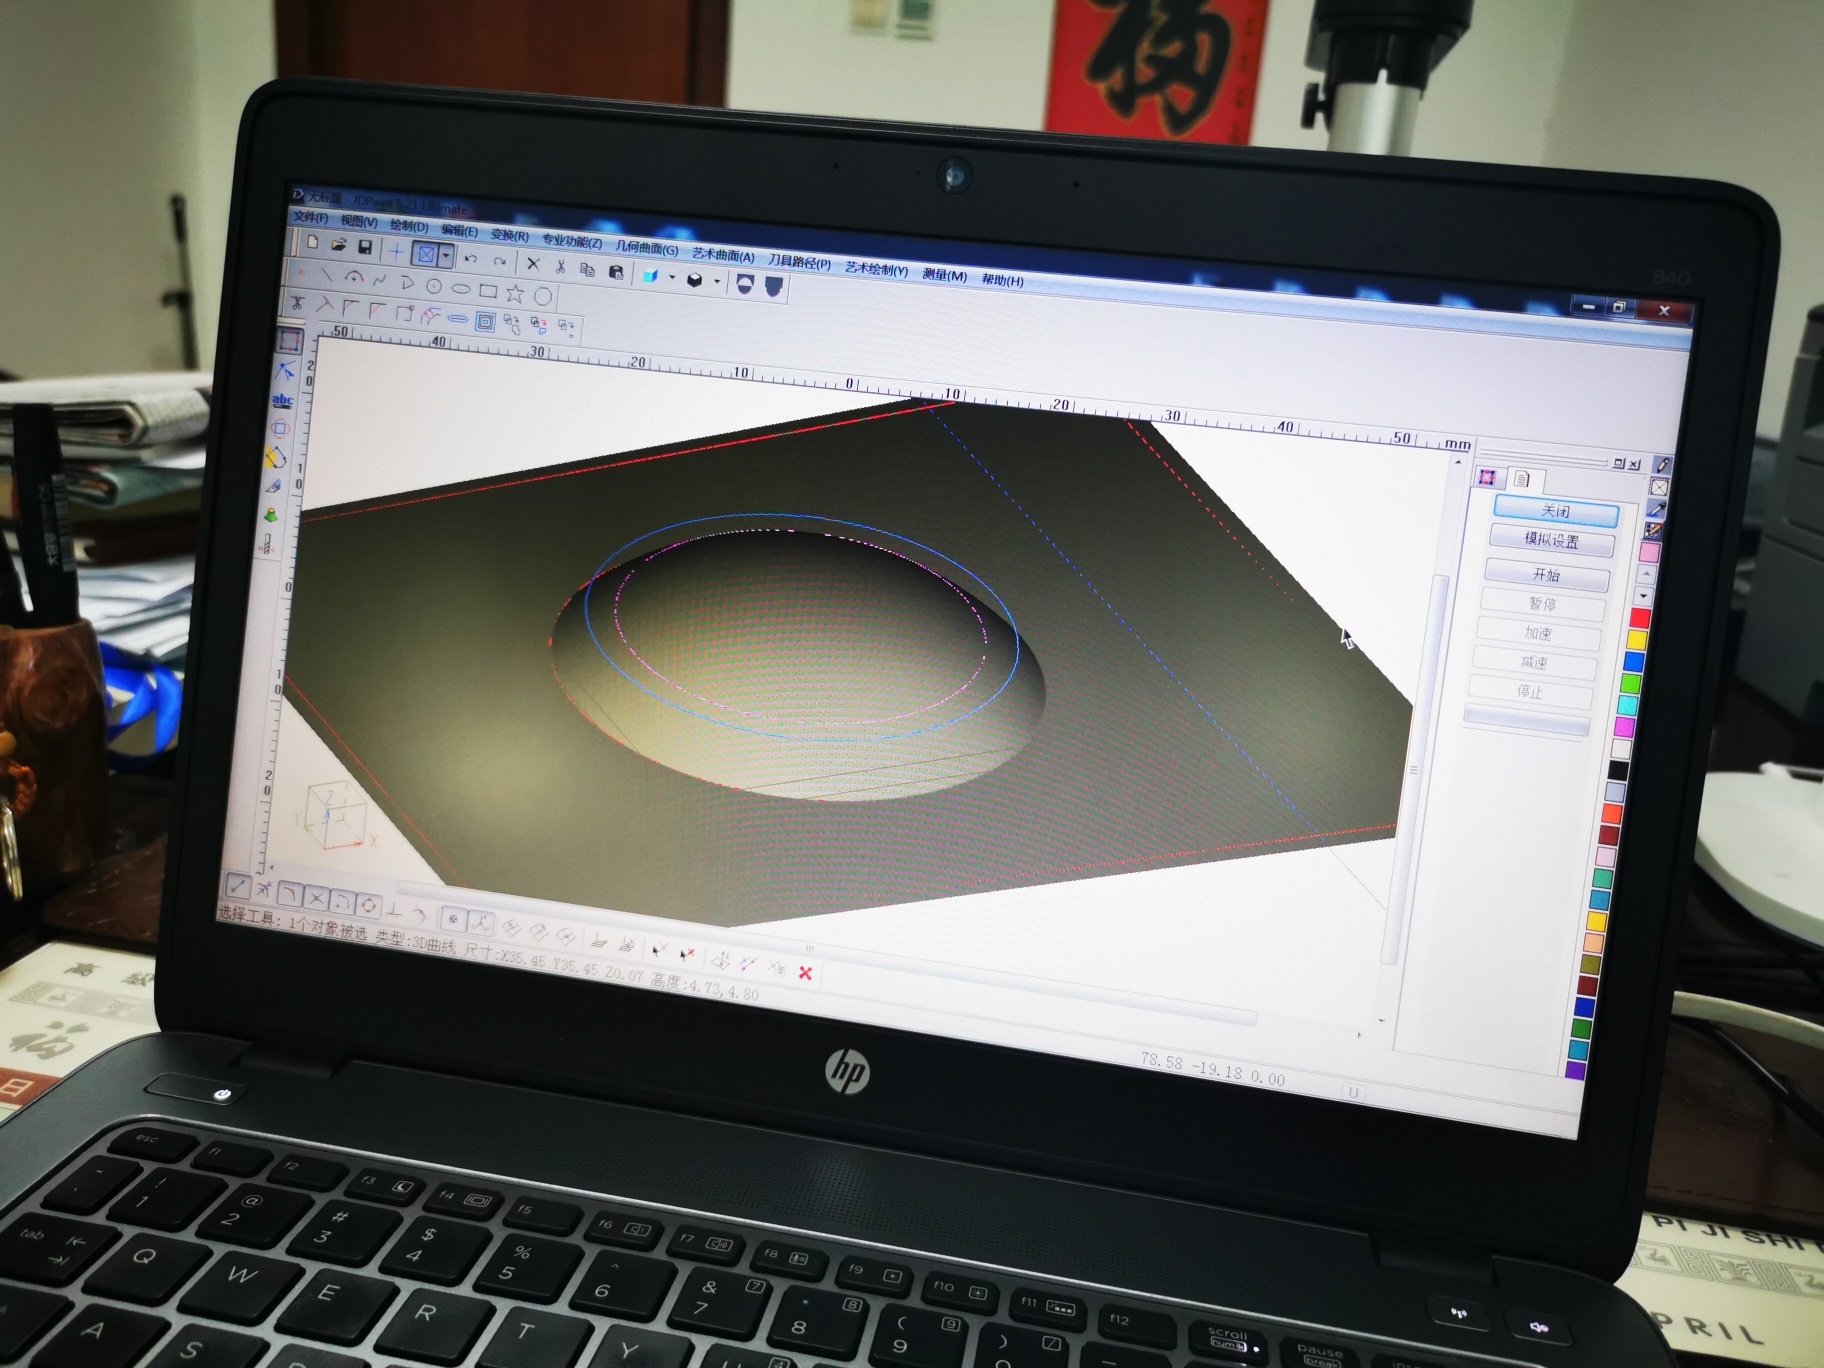Click the Offset contour icon with nested squares
Viewport: 1824px width, 1368px height.
(485, 321)
